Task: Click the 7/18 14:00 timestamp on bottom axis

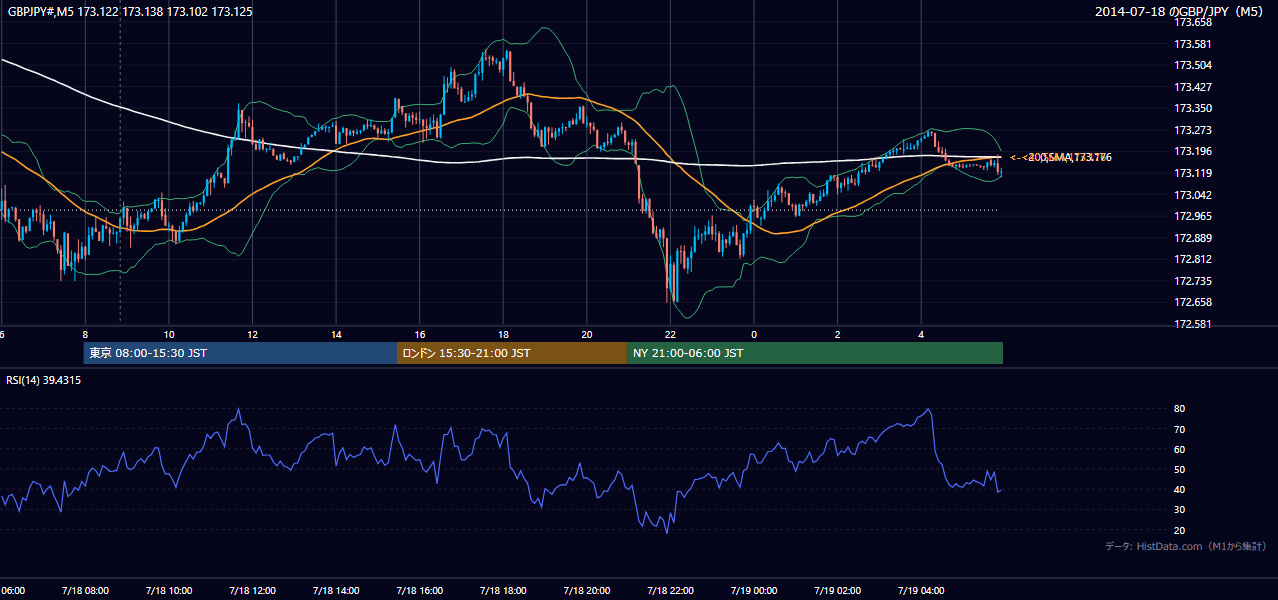Action: [336, 590]
